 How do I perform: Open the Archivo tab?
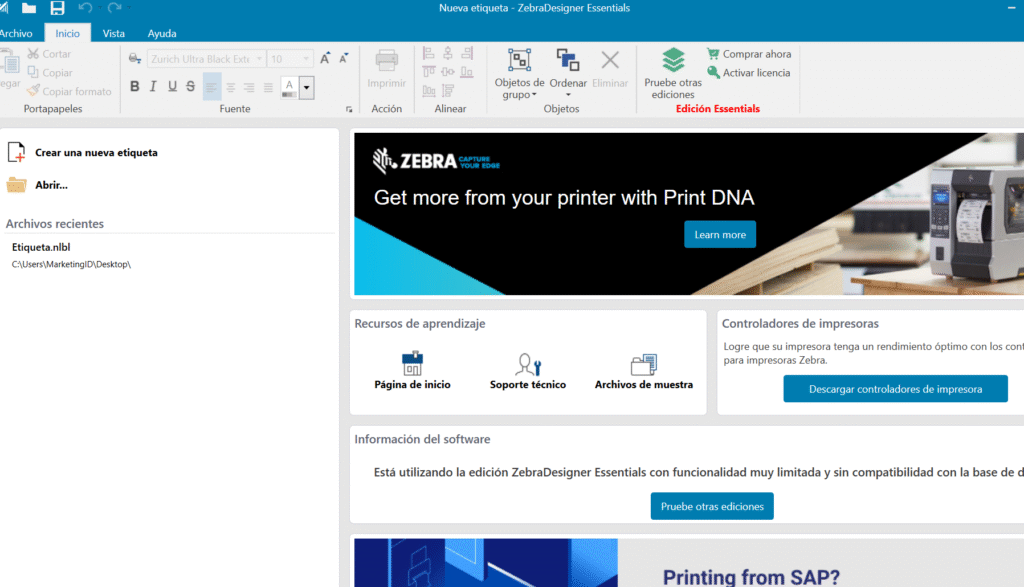(x=16, y=33)
